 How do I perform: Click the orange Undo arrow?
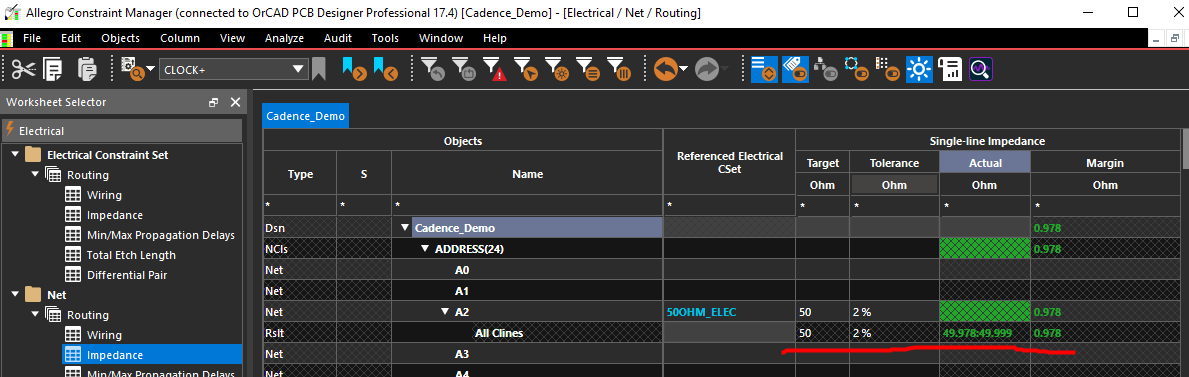[665, 69]
